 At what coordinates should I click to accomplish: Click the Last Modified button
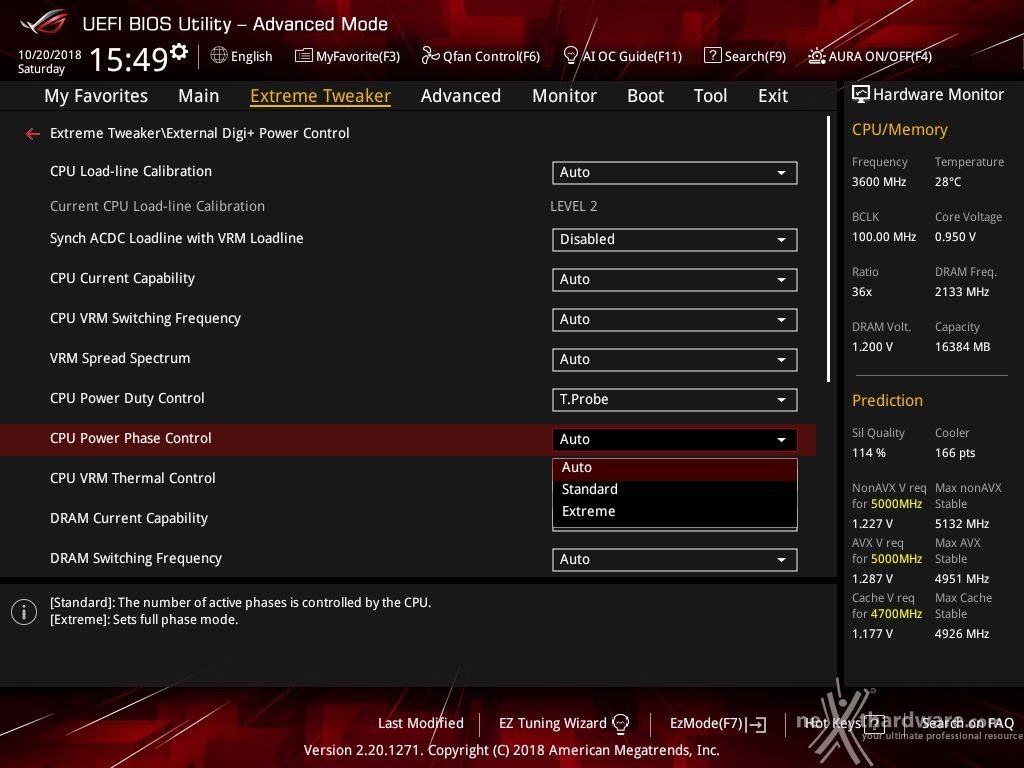421,723
